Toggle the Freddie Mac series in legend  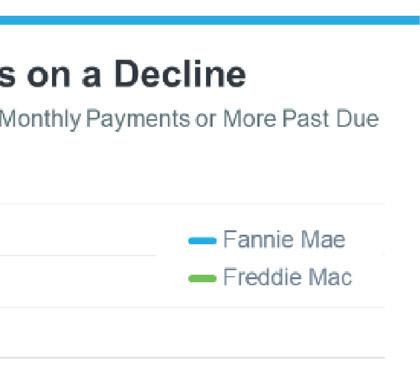(270, 277)
